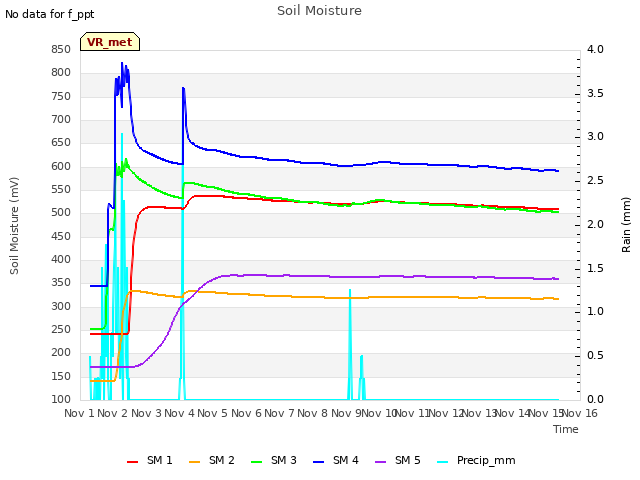Click the Nov 7 date label
The image size is (640, 480).
280,413
